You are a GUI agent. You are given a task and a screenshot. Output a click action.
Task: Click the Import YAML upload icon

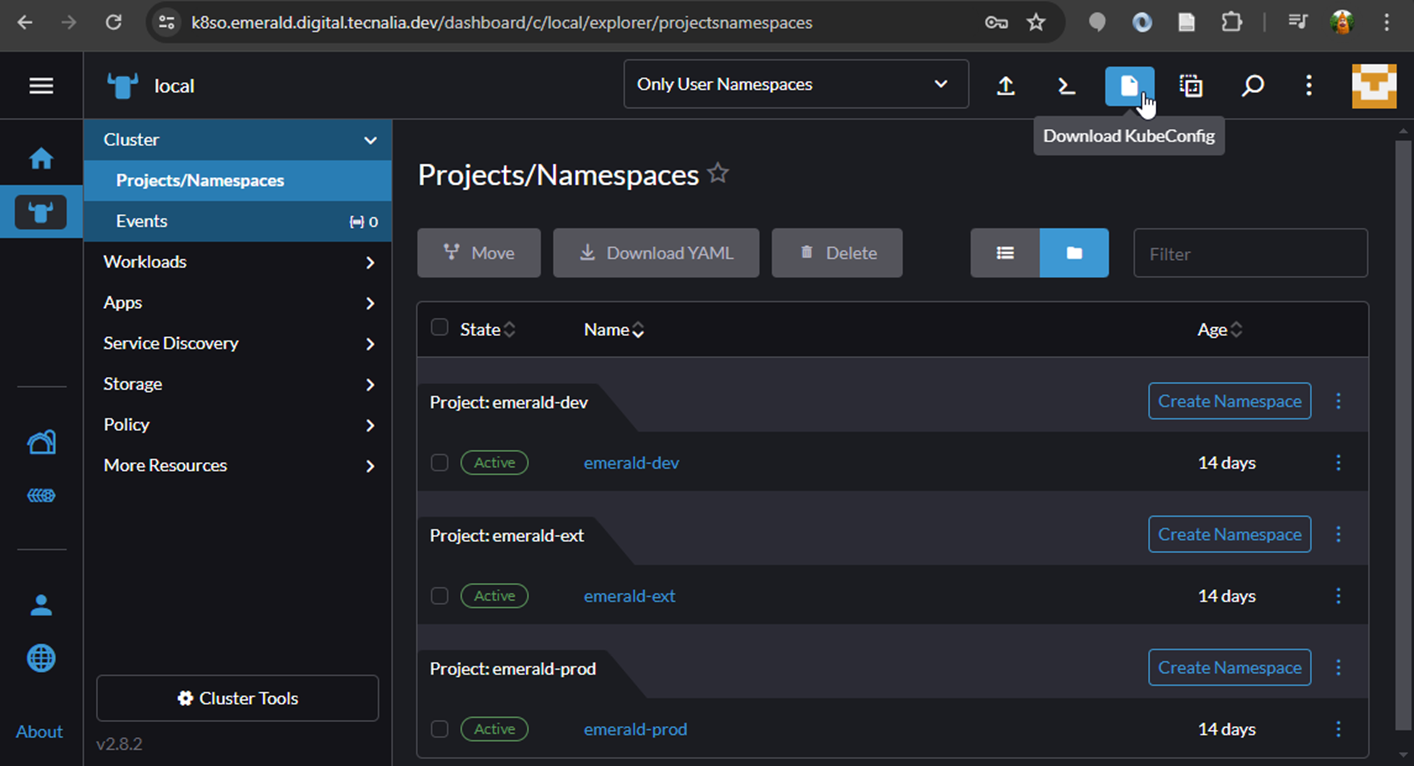point(1006,86)
